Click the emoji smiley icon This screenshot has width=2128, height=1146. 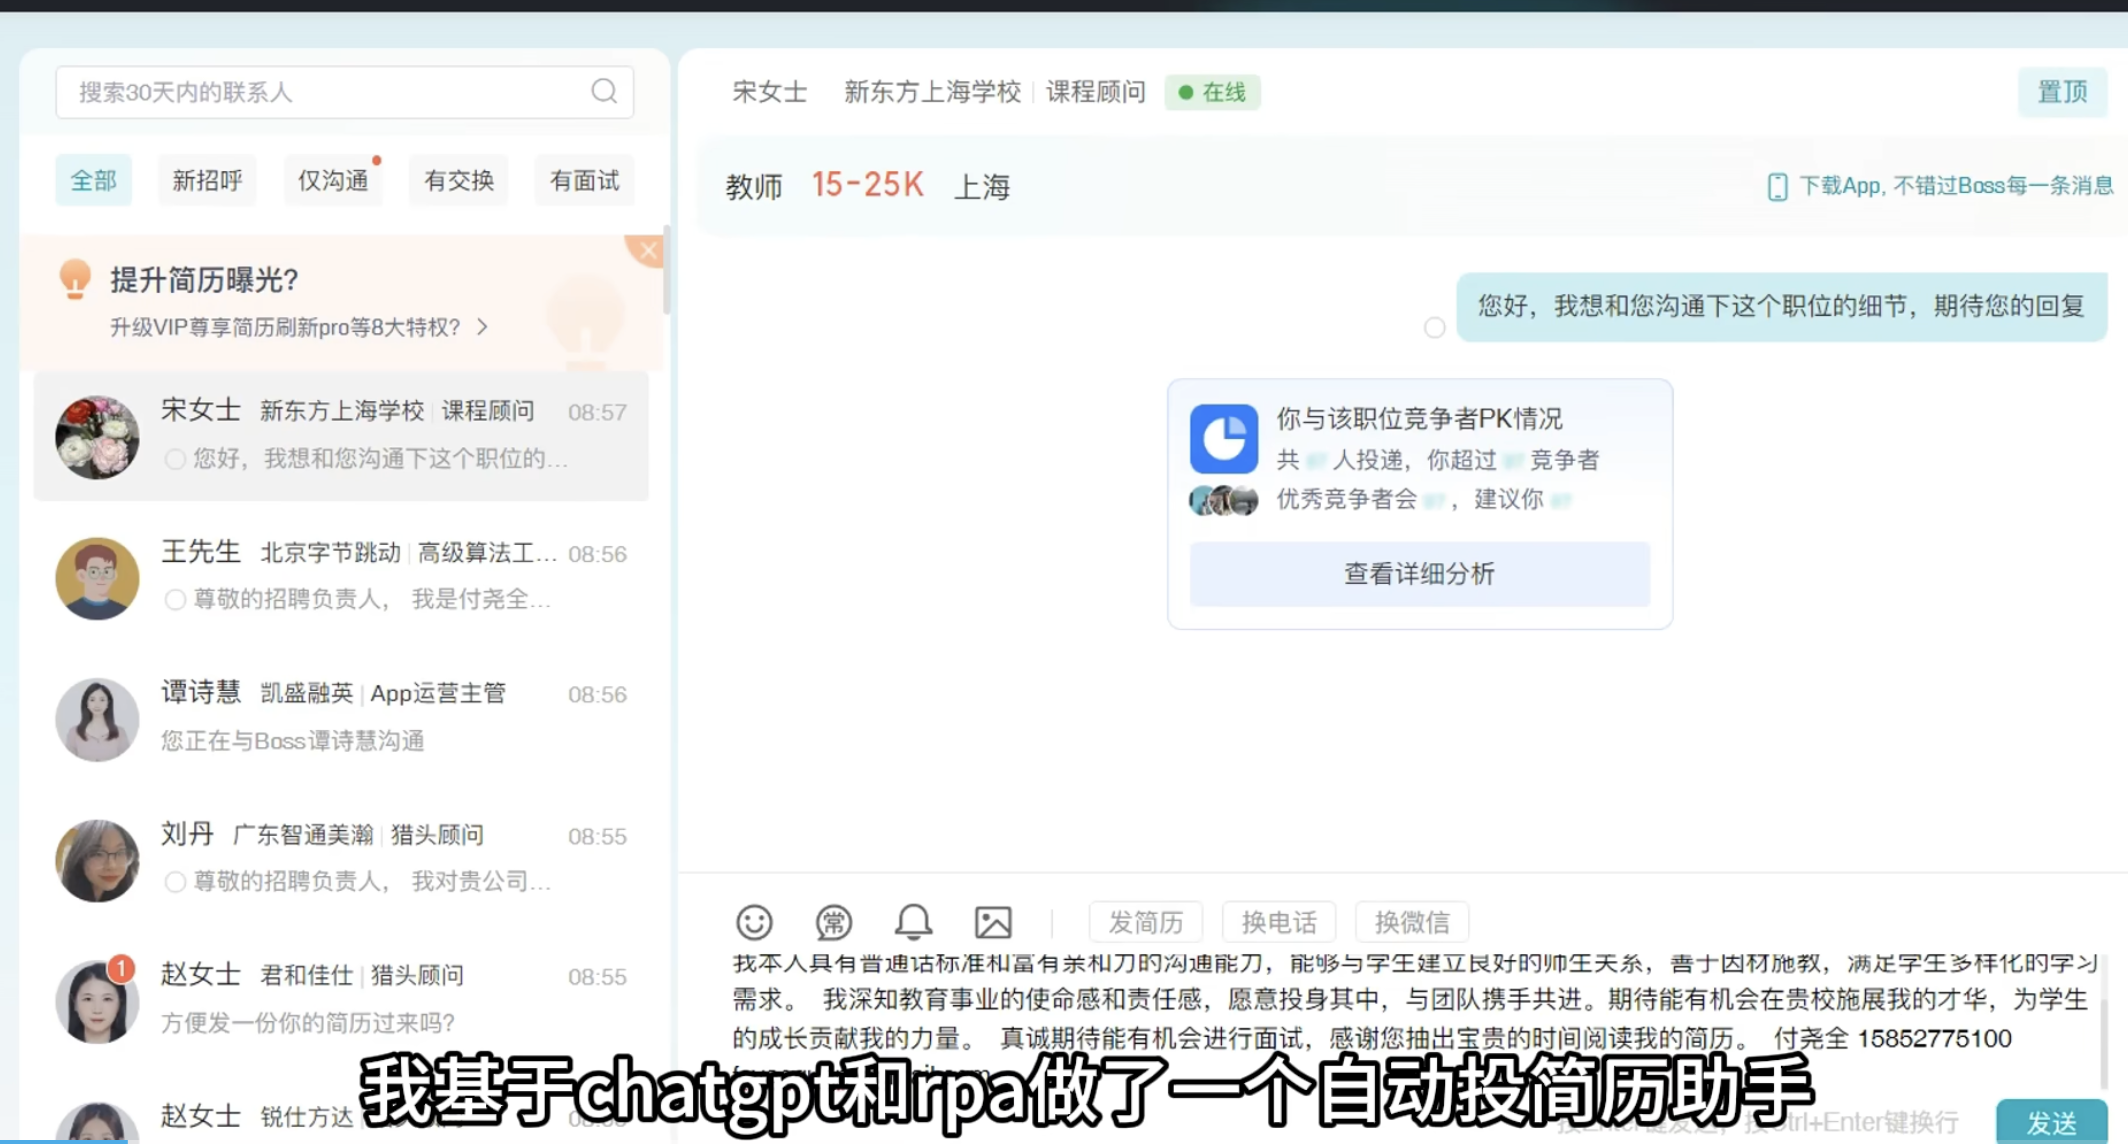click(x=754, y=922)
